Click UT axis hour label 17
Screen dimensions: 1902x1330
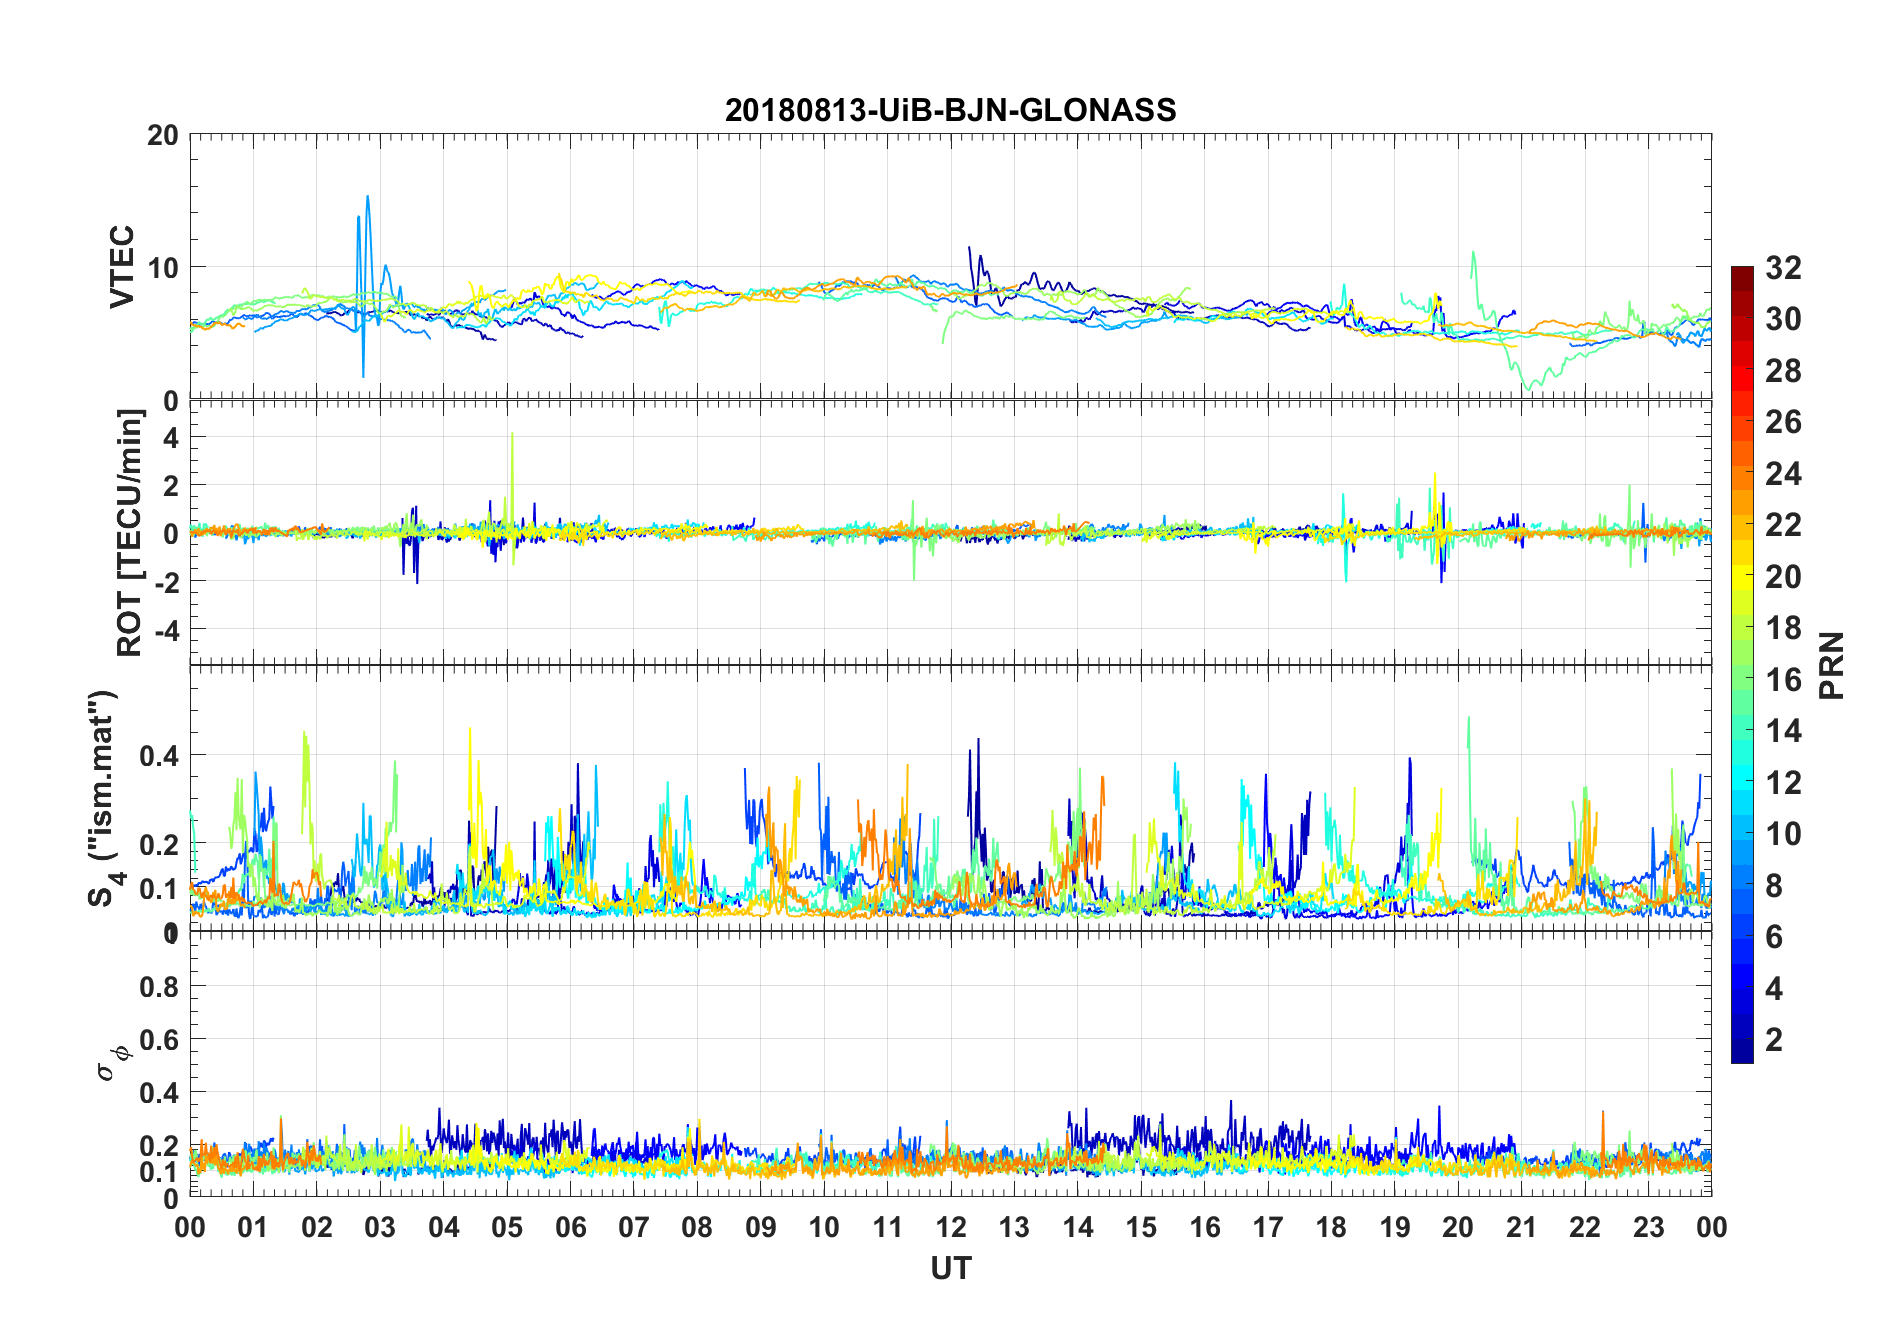[x=1268, y=1227]
